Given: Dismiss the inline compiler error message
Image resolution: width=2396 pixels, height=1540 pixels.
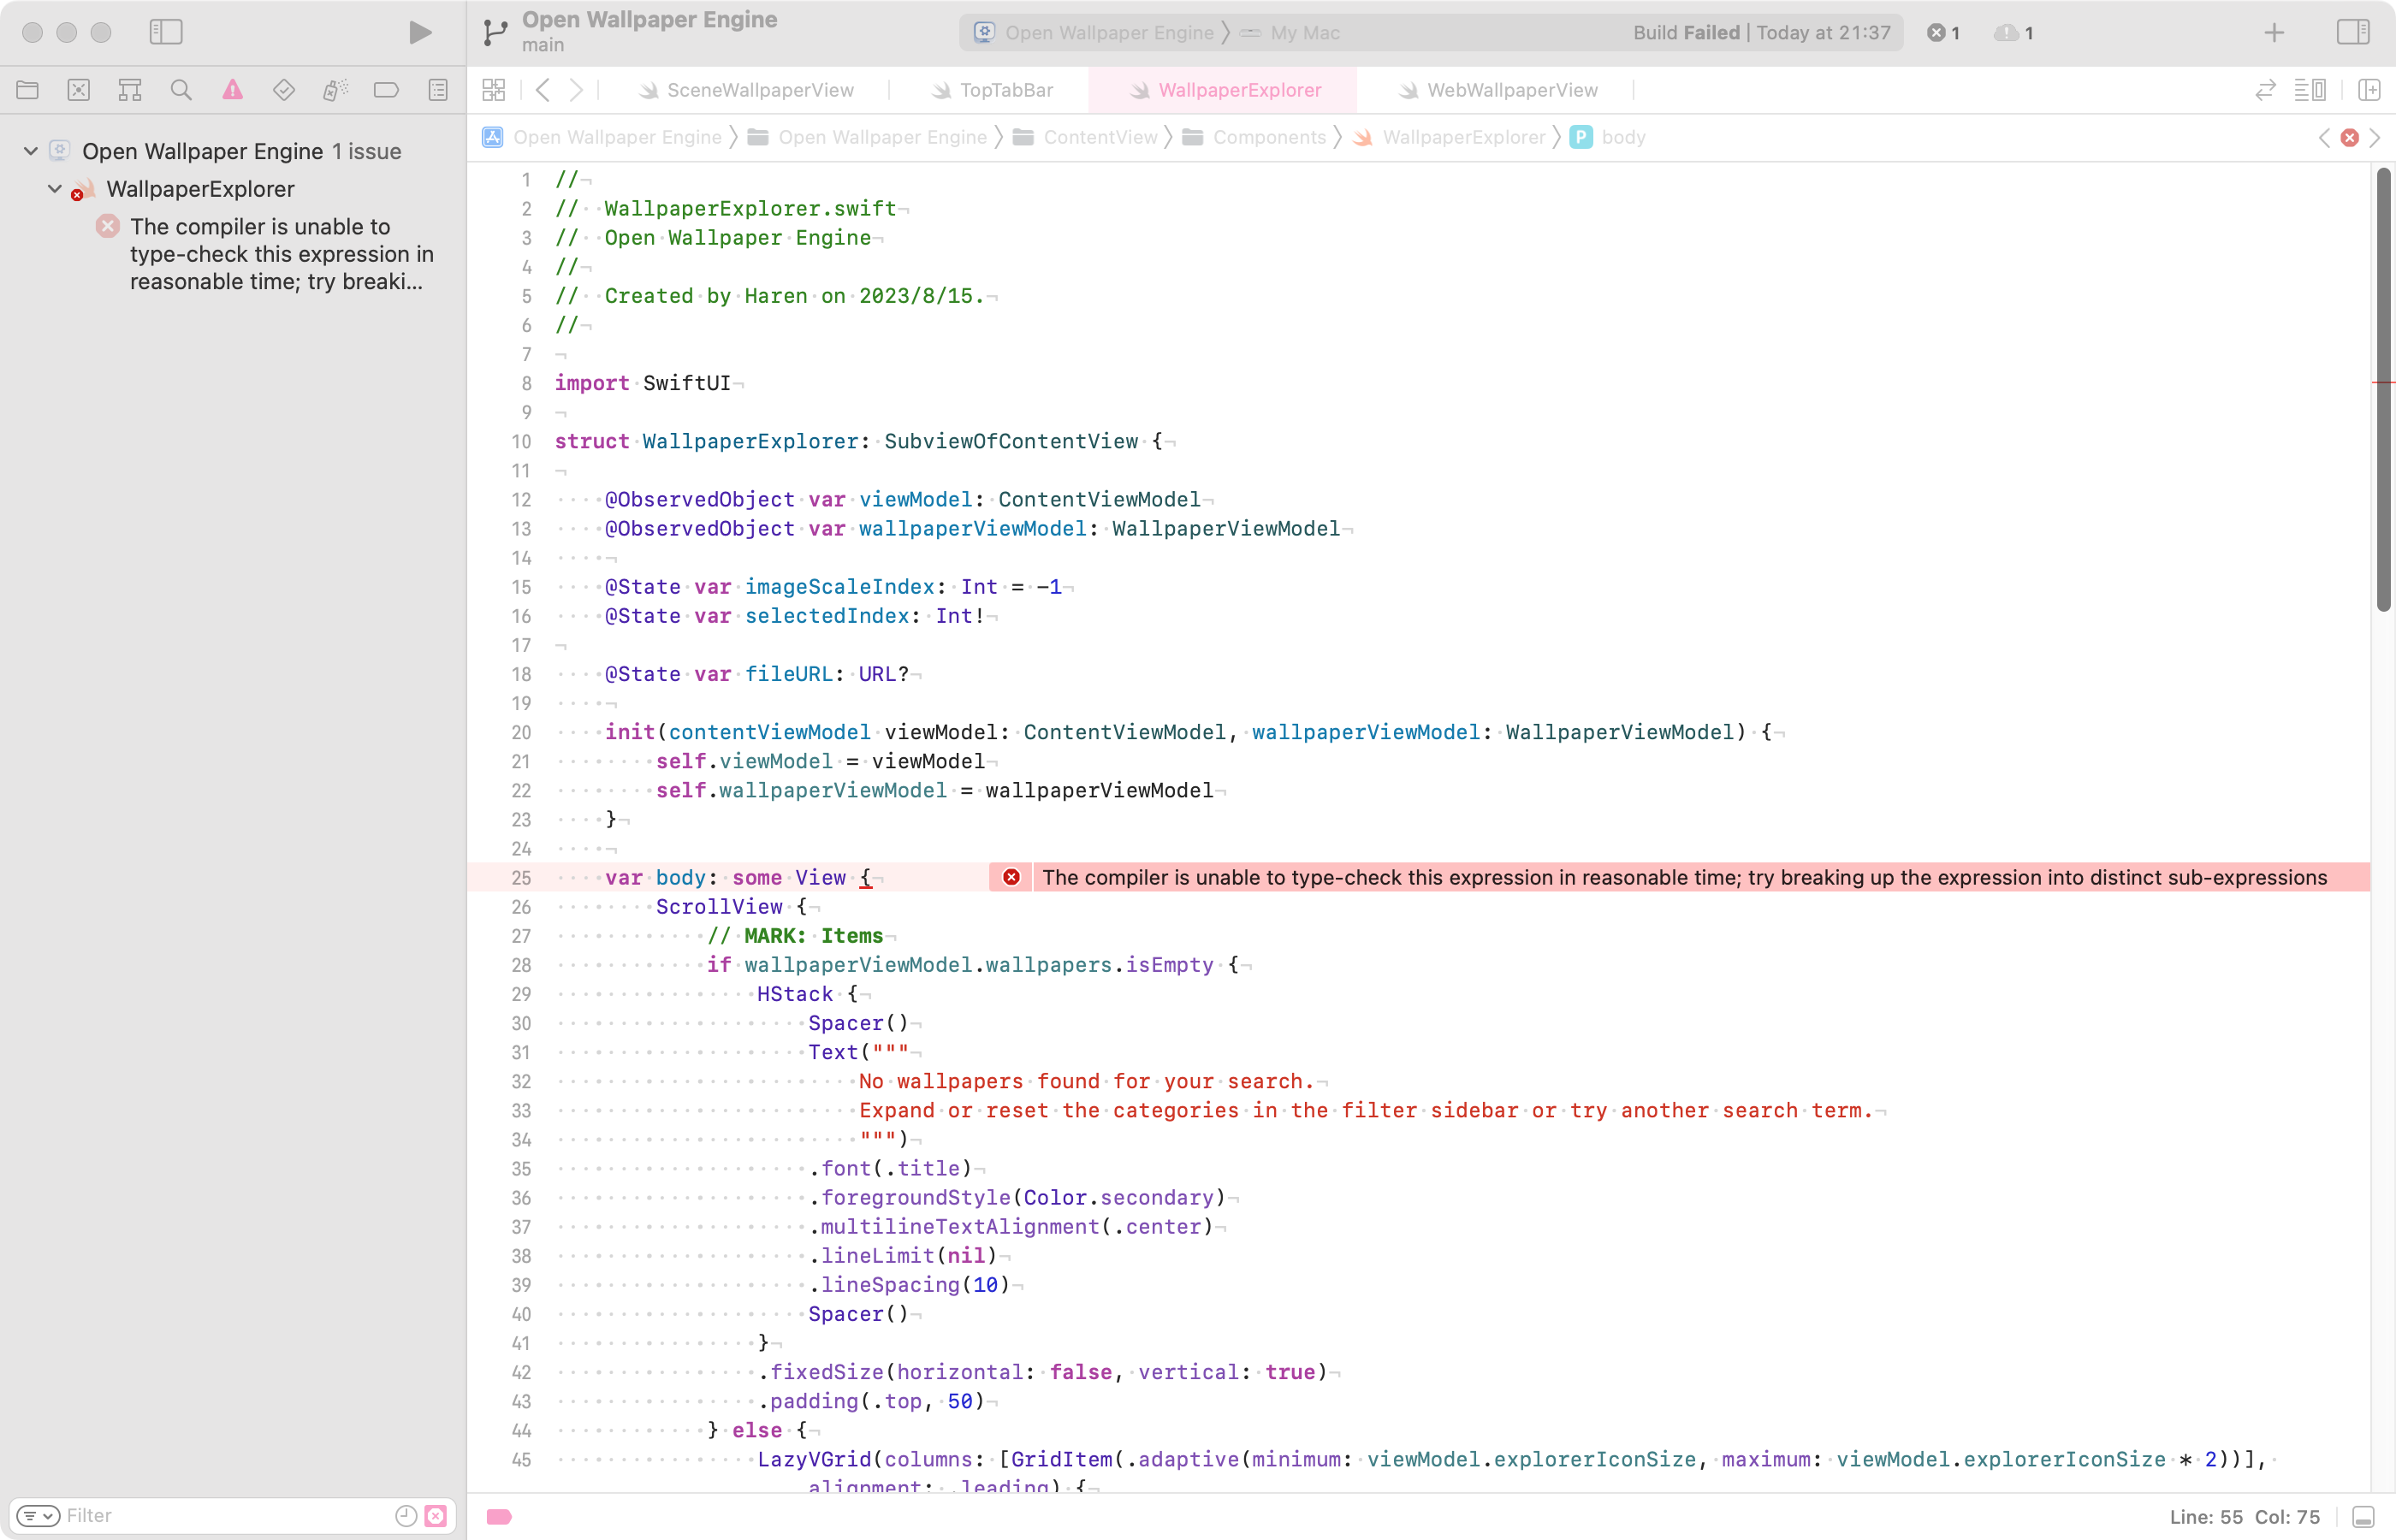Looking at the screenshot, I should pos(1011,877).
